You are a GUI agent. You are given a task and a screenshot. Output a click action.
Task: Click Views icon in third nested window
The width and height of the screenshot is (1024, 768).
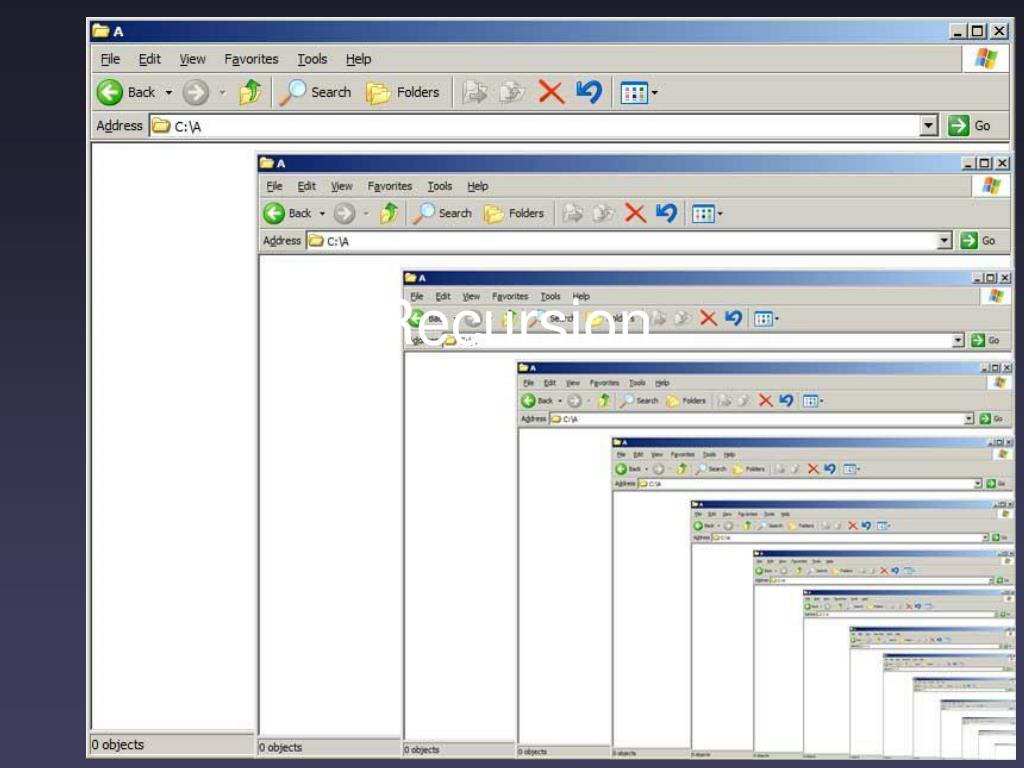[763, 319]
